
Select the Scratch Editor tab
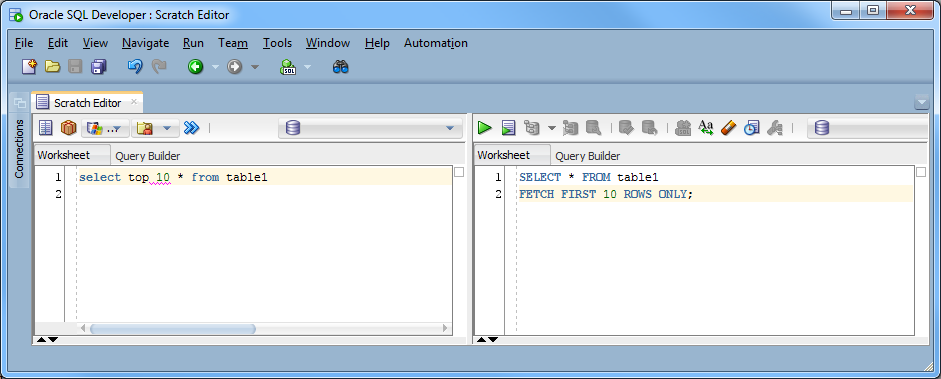88,103
